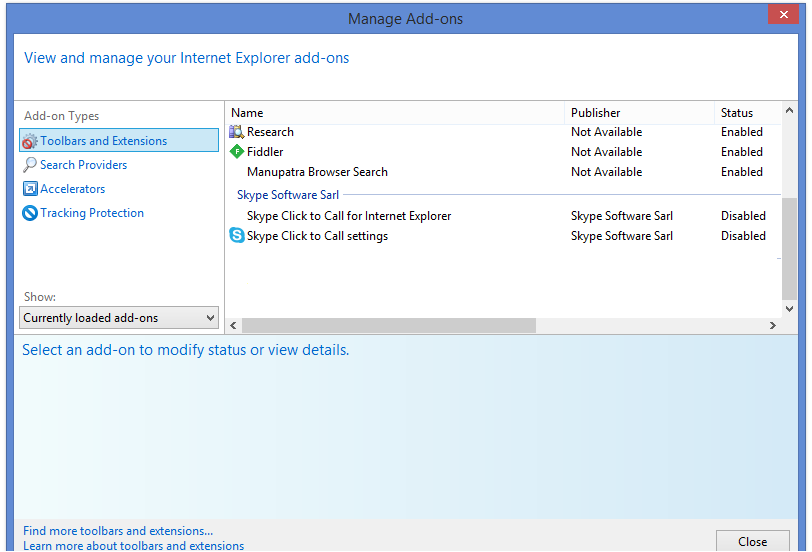Image resolution: width=812 pixels, height=552 pixels.
Task: Open Find more toolbars and extensions link
Action: [118, 531]
